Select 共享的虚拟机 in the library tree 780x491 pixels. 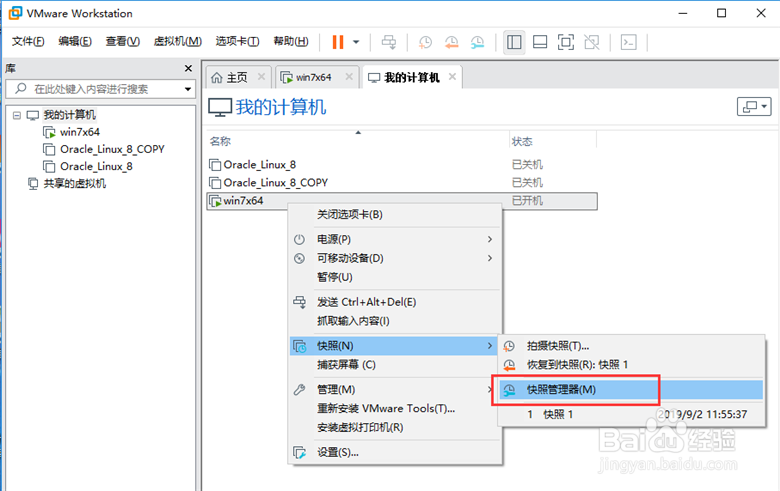(75, 184)
